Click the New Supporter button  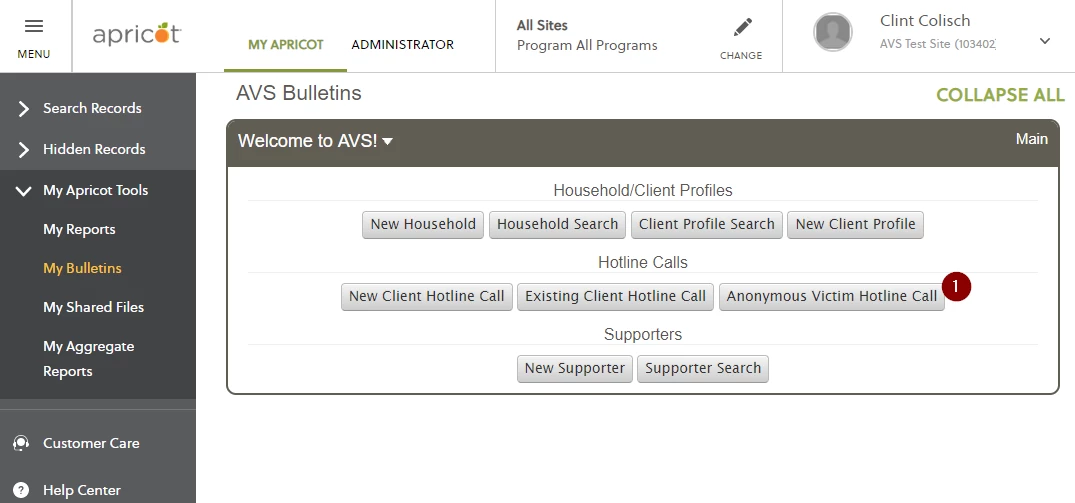click(575, 369)
